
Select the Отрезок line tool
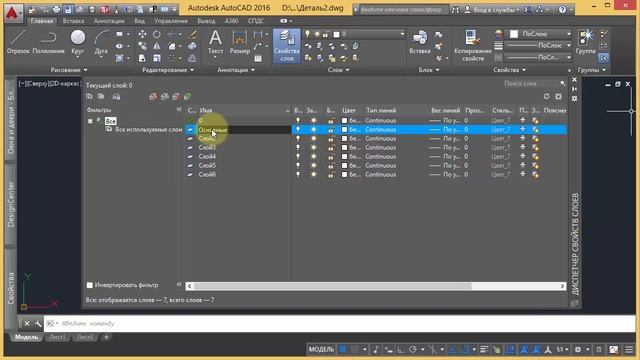pos(18,42)
